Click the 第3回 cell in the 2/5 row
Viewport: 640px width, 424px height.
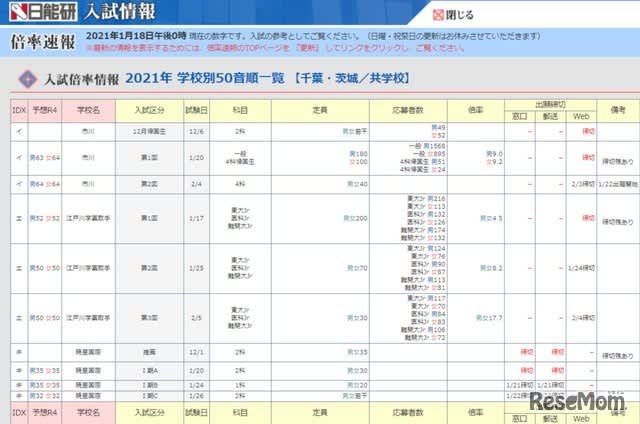pyautogui.click(x=149, y=318)
